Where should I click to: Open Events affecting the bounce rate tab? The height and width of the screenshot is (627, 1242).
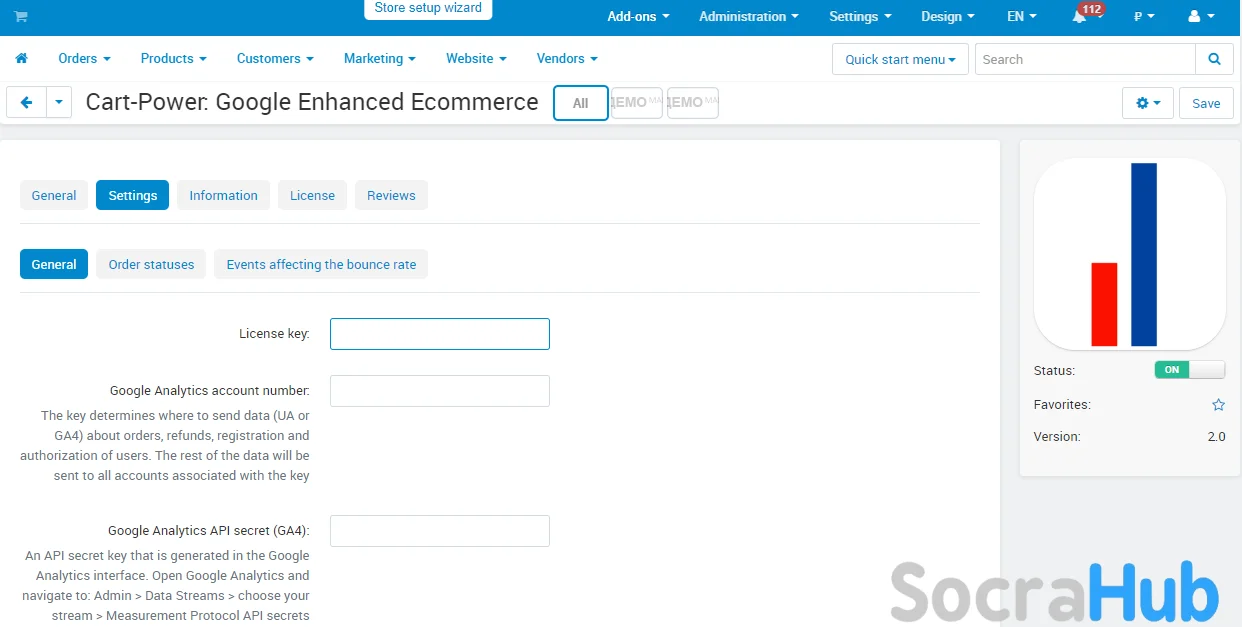click(x=321, y=264)
